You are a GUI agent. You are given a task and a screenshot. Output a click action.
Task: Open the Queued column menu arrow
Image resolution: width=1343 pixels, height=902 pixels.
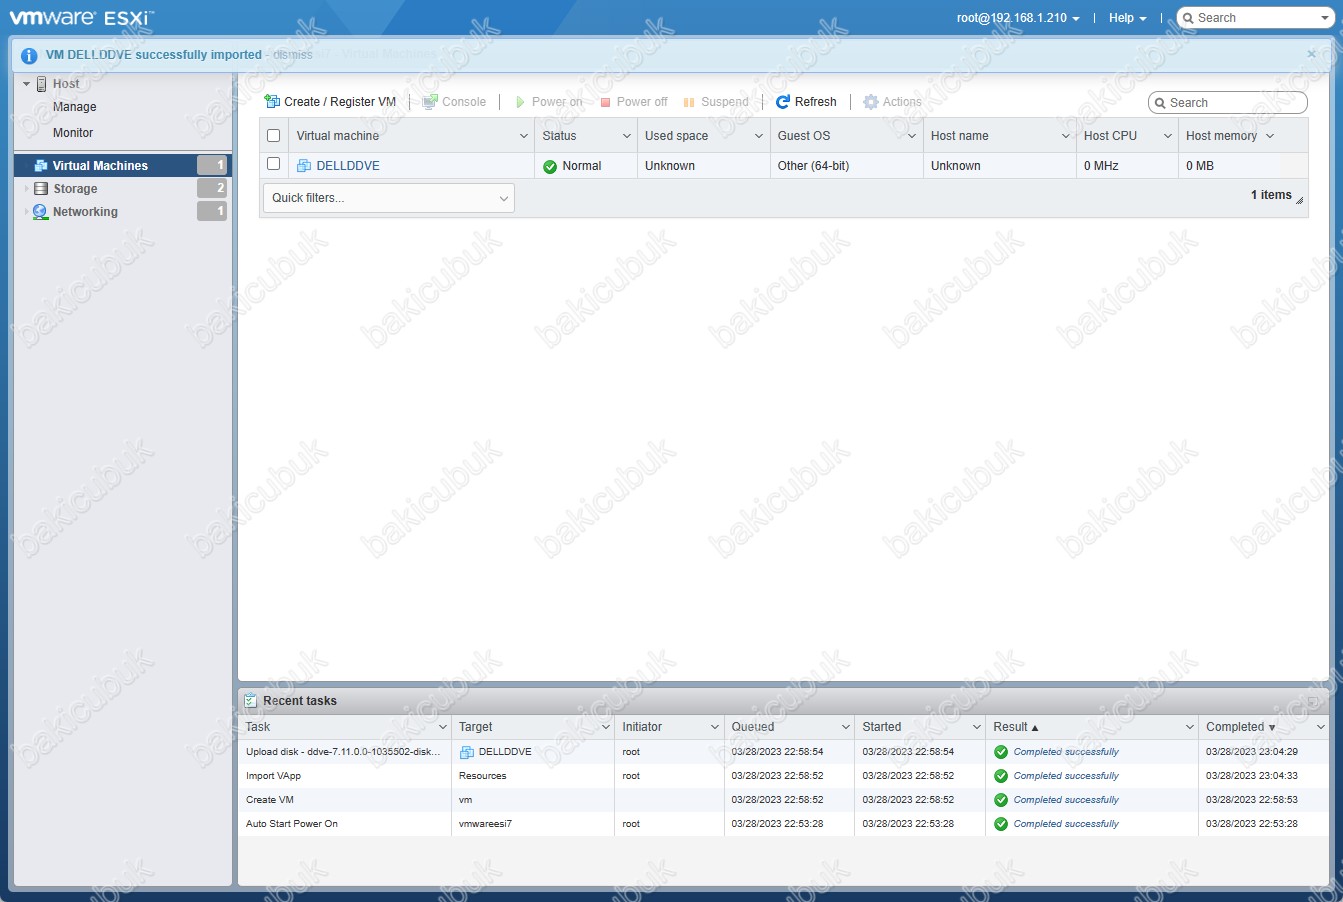click(846, 727)
